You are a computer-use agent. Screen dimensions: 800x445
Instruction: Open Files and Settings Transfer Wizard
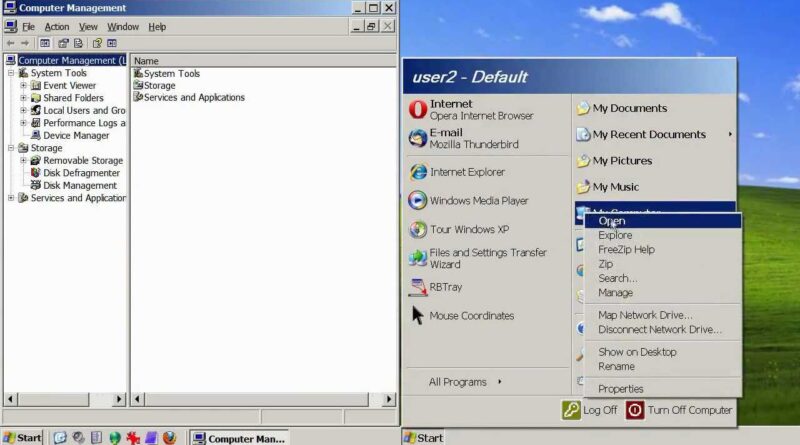[478, 258]
